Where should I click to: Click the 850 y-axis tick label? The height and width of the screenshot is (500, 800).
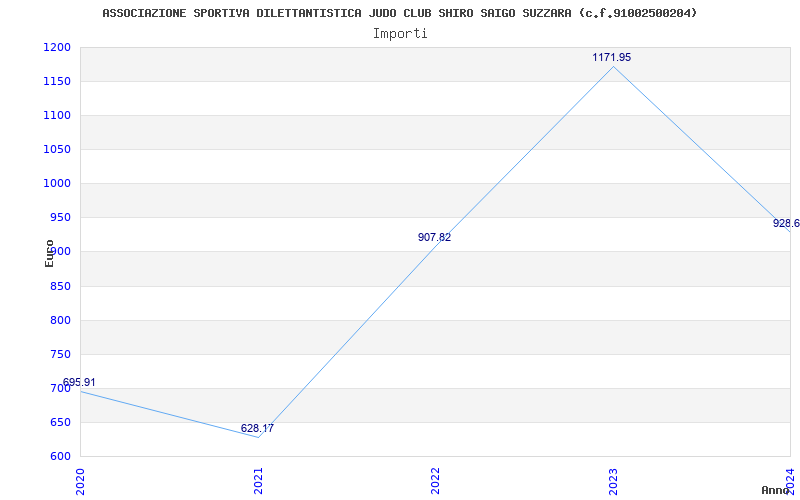(60, 286)
